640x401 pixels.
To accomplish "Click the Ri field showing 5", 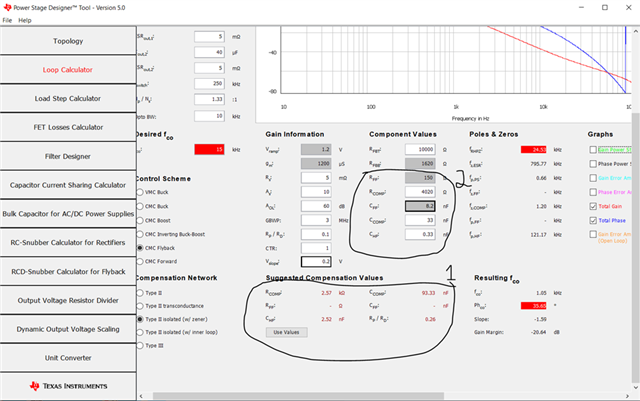I will click(x=316, y=178).
